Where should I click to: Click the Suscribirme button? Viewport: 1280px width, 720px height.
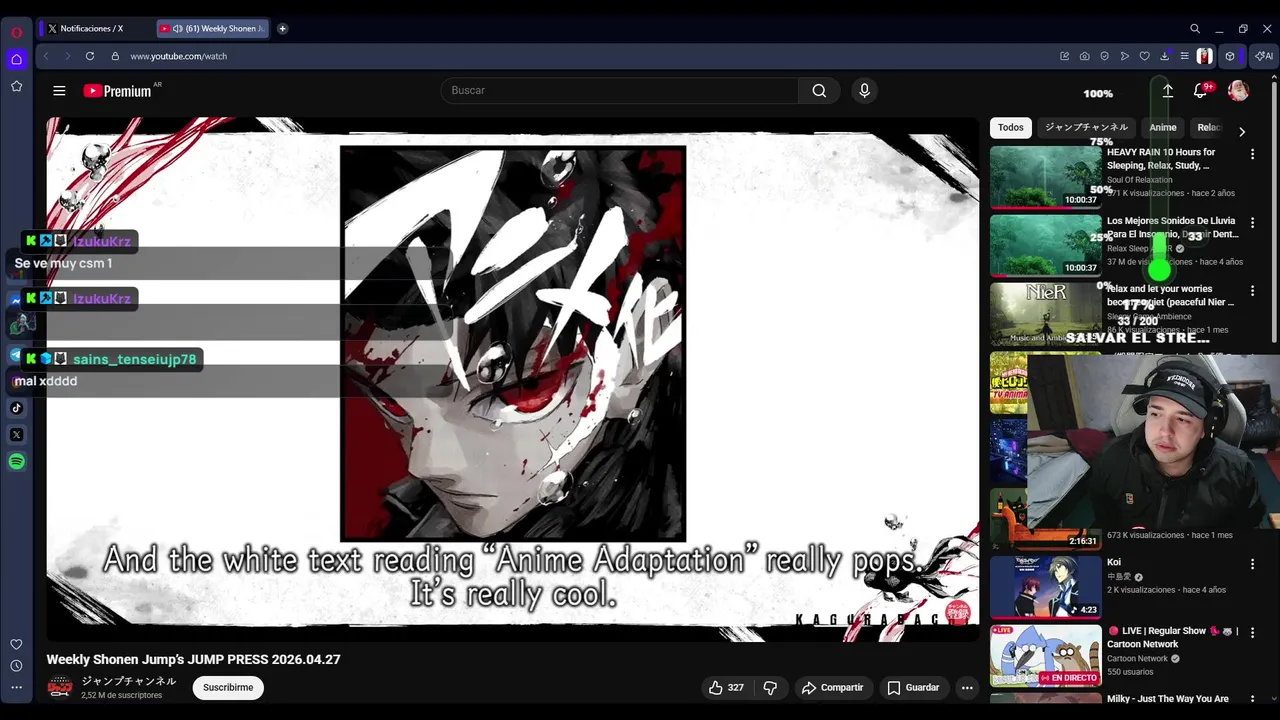coord(228,688)
